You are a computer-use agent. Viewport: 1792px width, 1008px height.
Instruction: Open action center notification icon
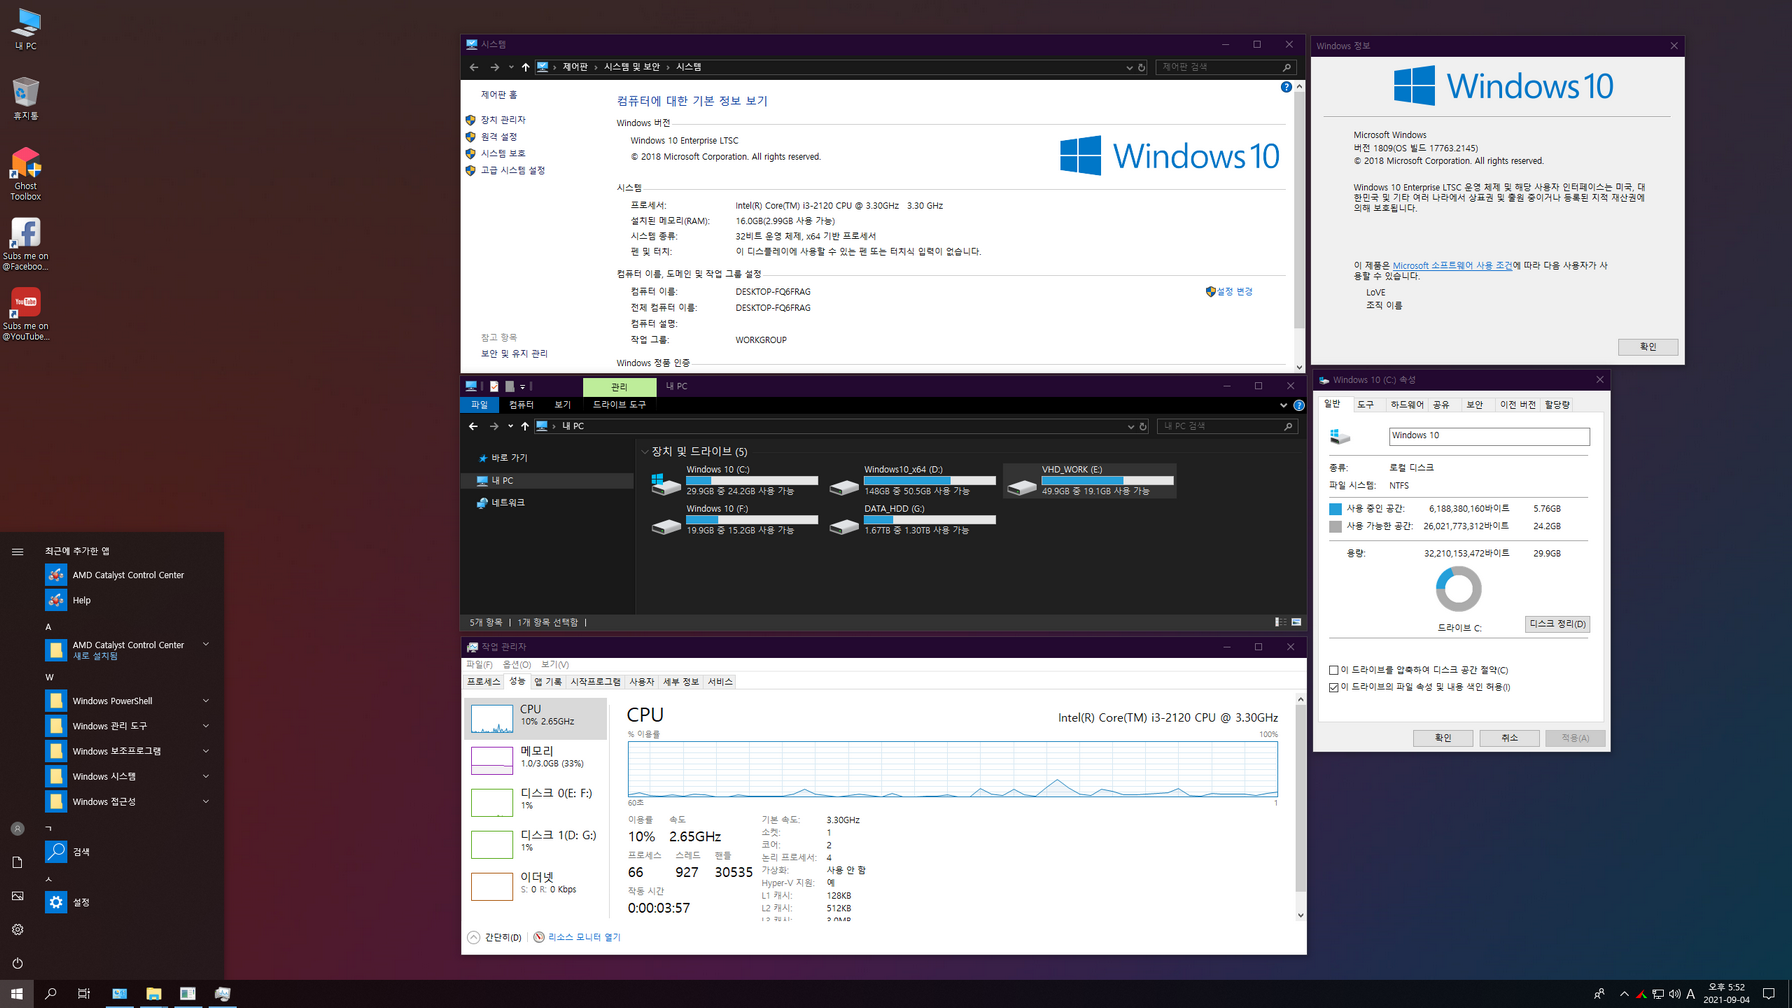point(1769,993)
